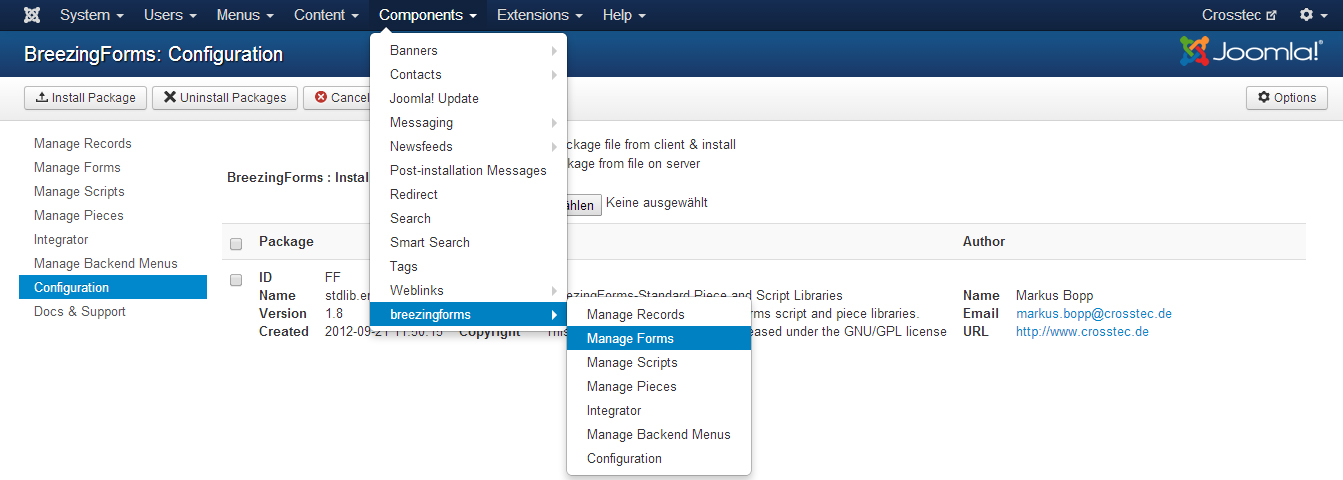Open the Options button
1343x480 pixels.
click(x=1287, y=98)
